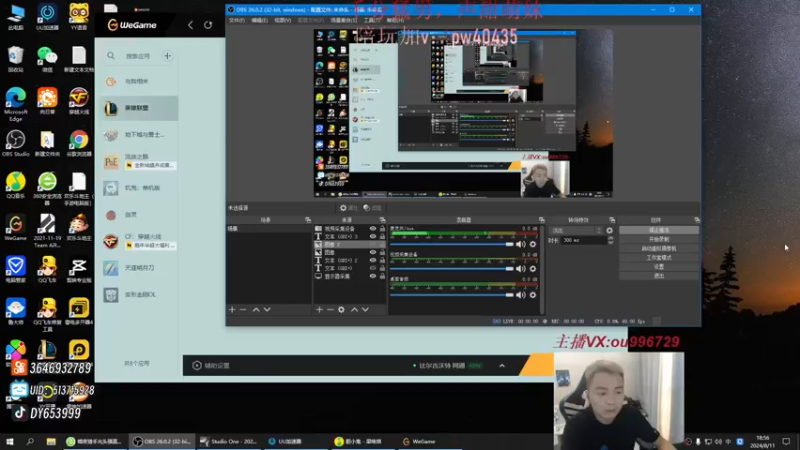Viewport: 800px width, 450px height.
Task: Toggle lock on 显示器采集 source
Action: pos(382,276)
